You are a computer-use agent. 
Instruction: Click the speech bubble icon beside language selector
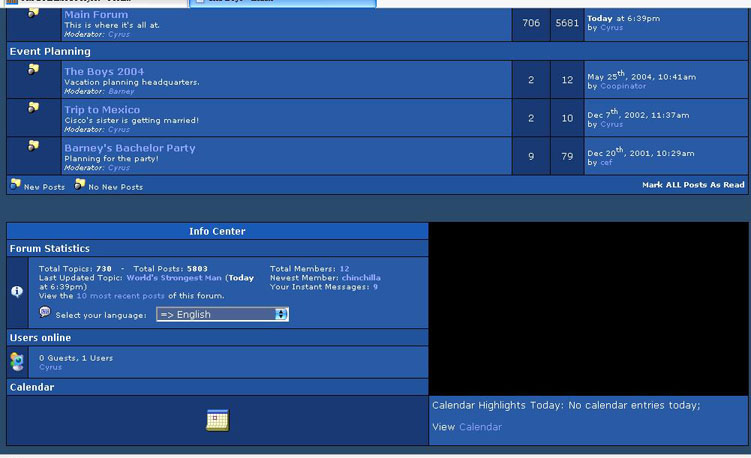[x=45, y=313]
